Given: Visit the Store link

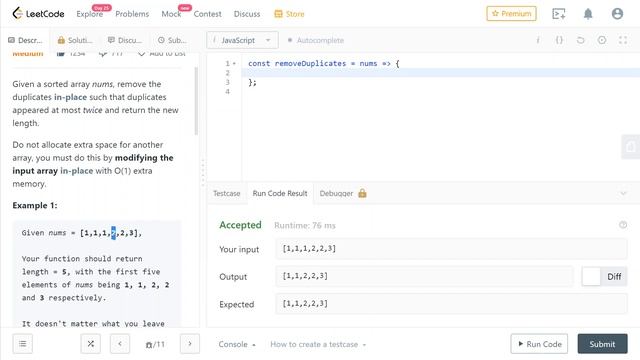Looking at the screenshot, I should coord(289,14).
